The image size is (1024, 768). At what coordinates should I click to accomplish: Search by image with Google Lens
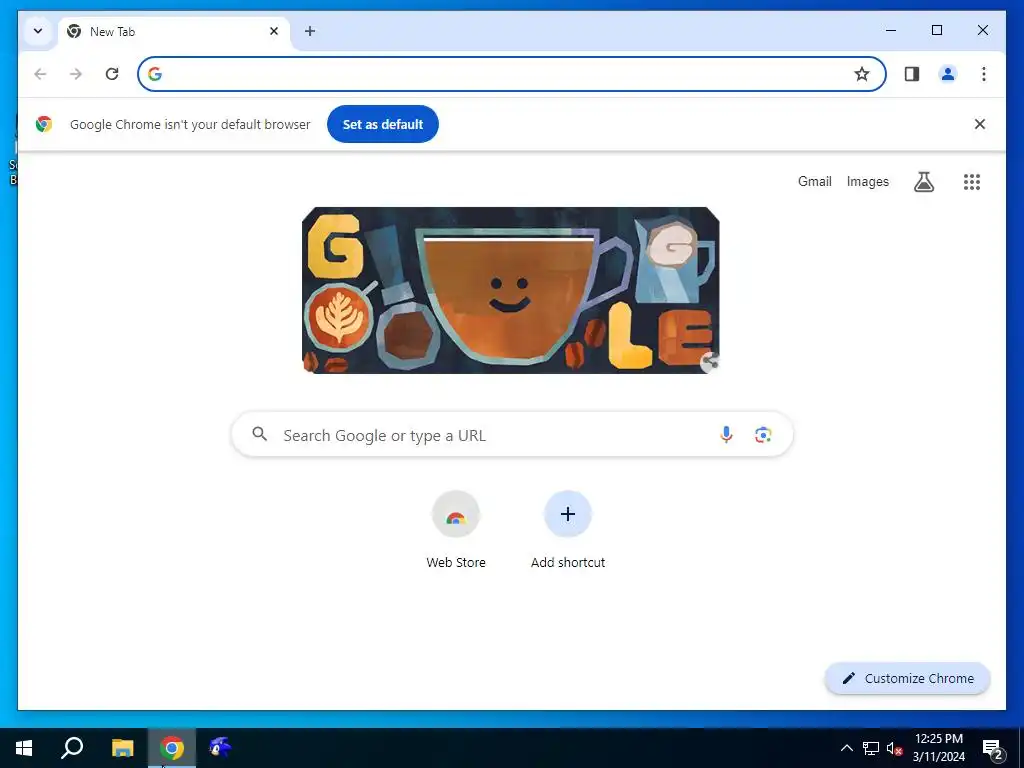763,434
